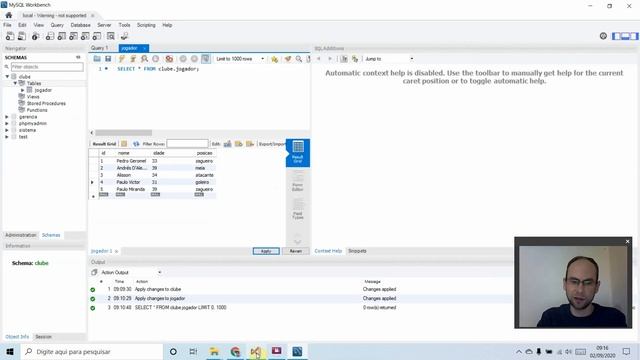Image resolution: width=640 pixels, height=360 pixels.
Task: Open the File menu
Action: [7, 25]
